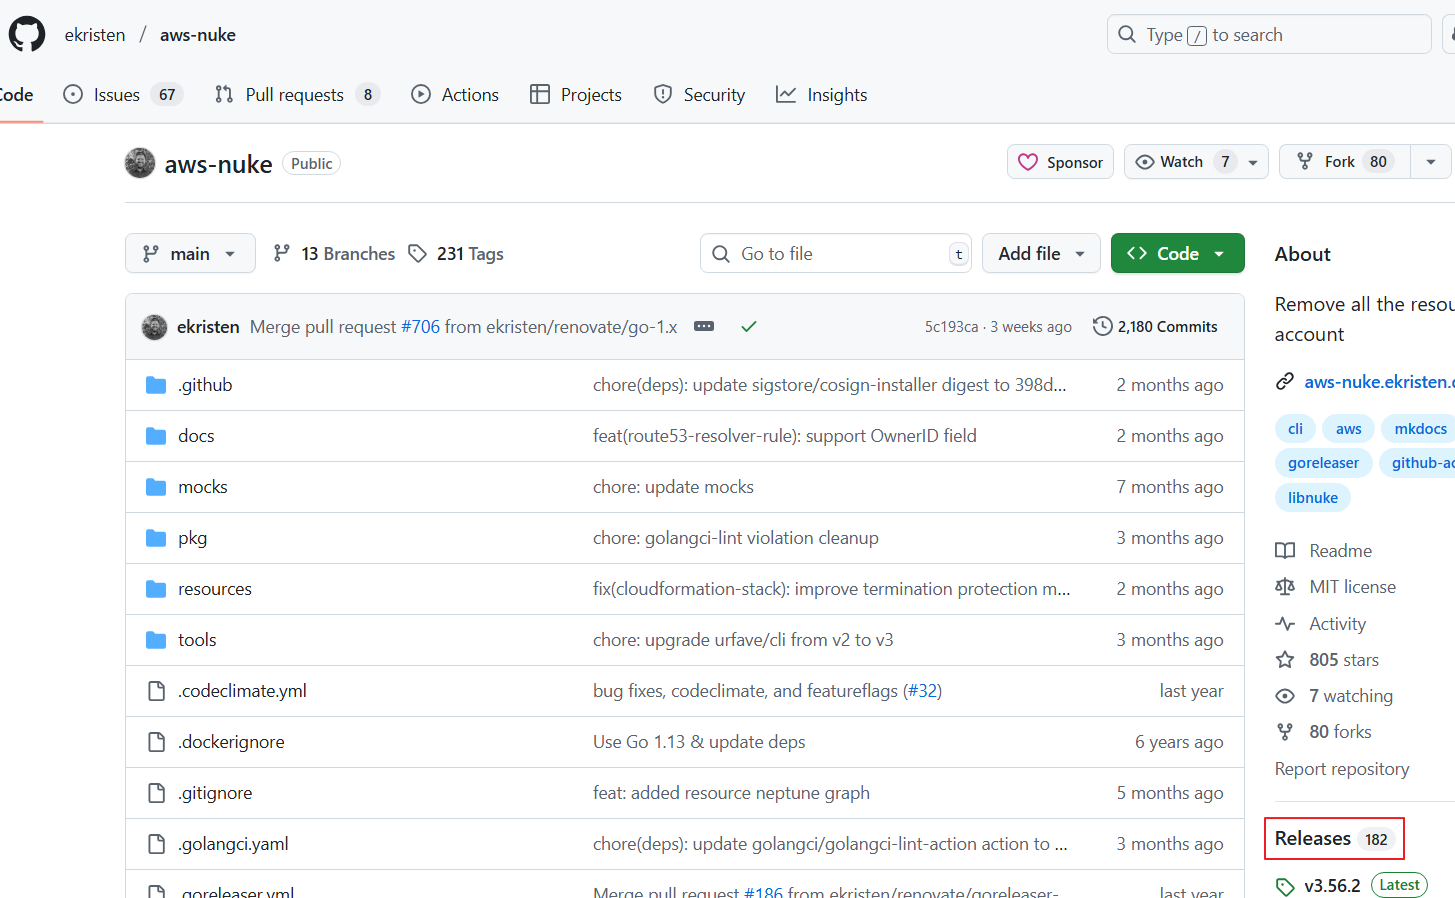Screen dimensions: 1455x898
Task: Select the cli topic tag
Action: tap(1295, 429)
